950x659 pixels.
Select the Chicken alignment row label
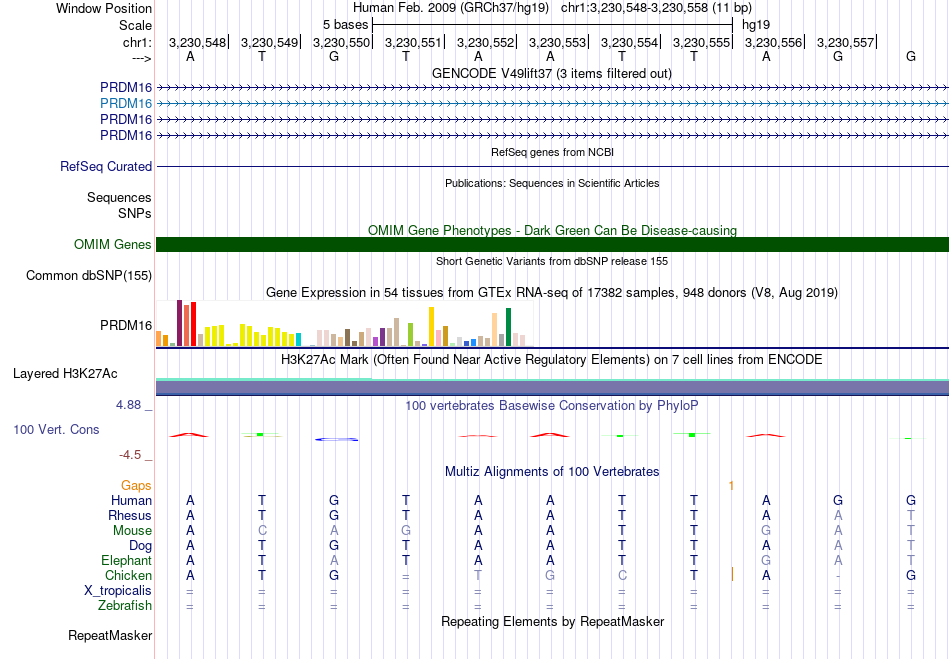point(128,575)
